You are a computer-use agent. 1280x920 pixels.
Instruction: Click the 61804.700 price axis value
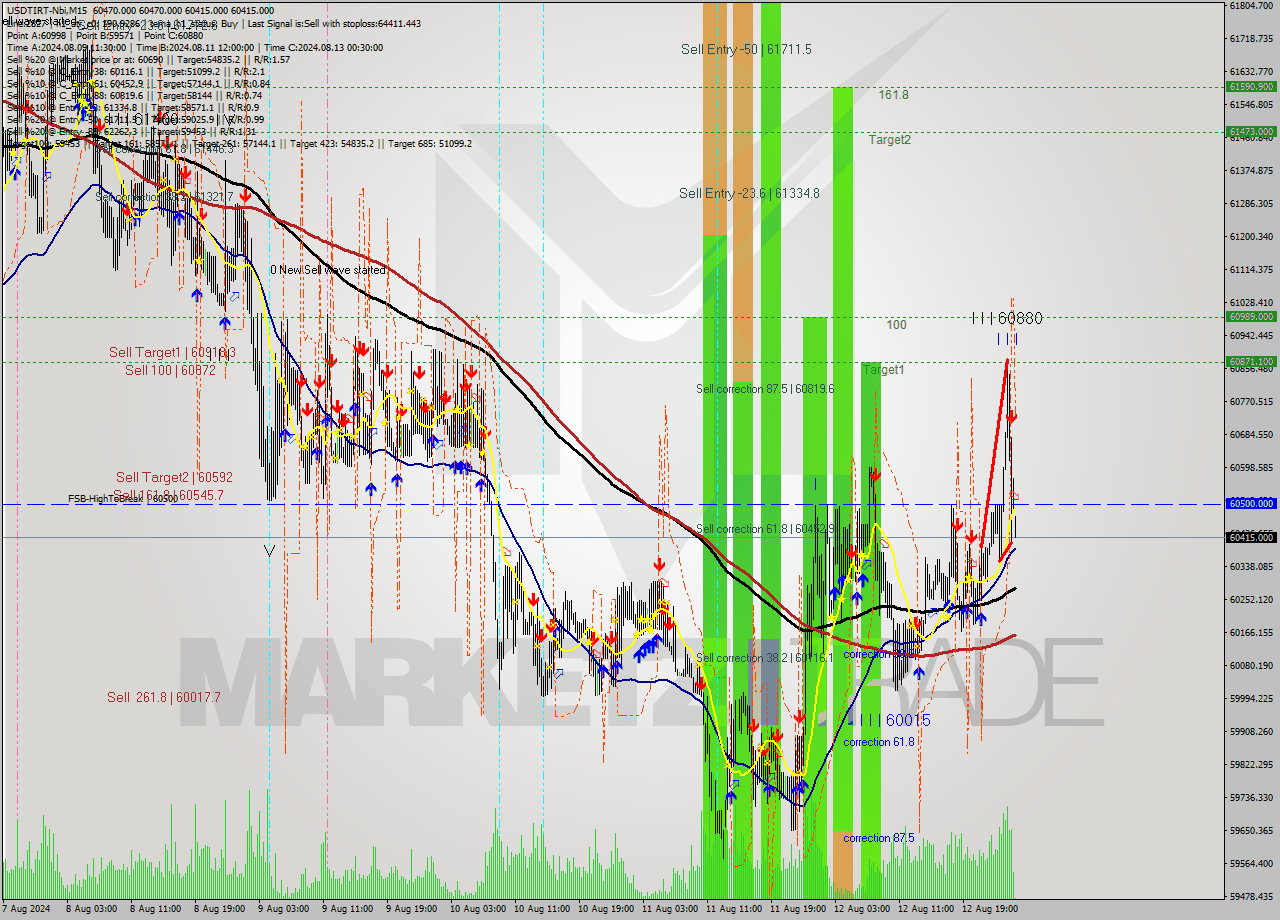point(1251,6)
